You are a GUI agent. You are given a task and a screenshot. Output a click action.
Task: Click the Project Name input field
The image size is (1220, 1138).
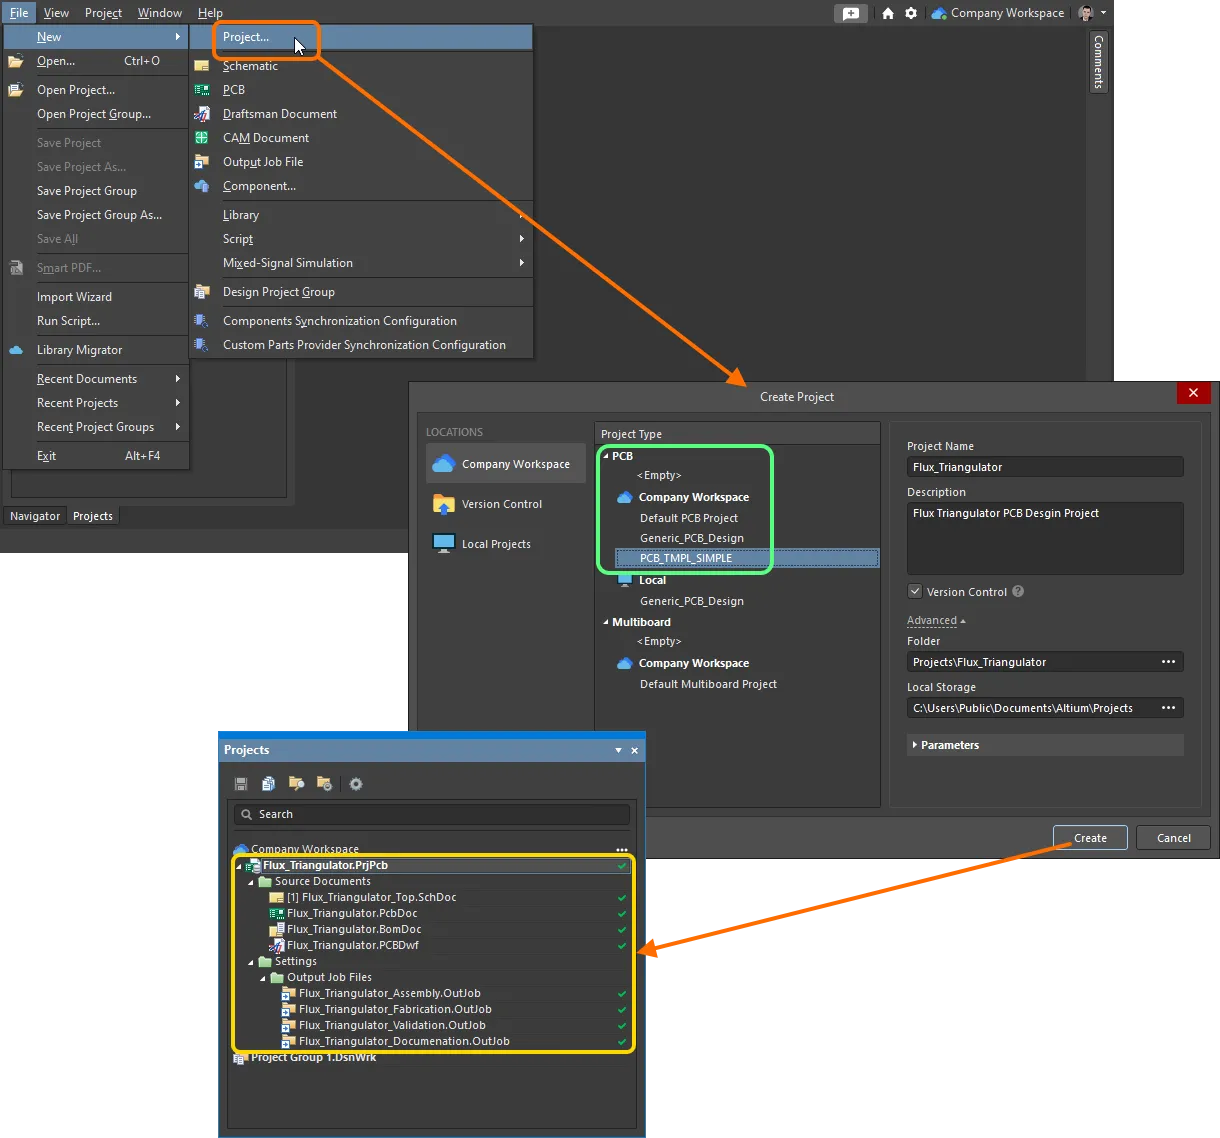coord(1045,467)
